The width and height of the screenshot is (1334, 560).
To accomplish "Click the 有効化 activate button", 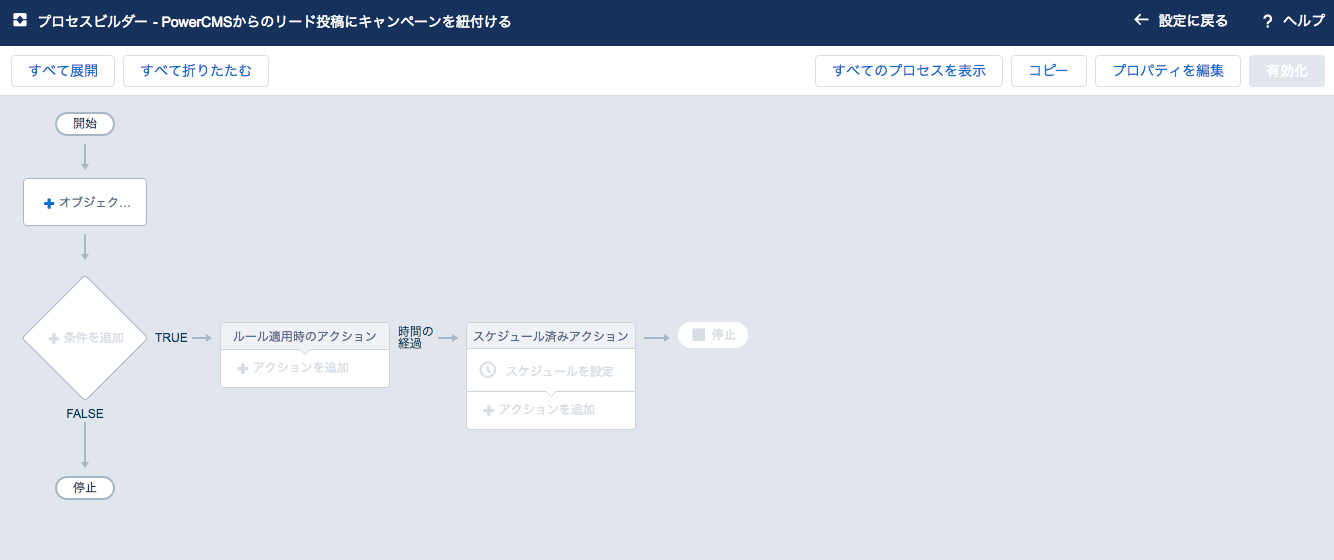I will click(x=1286, y=71).
